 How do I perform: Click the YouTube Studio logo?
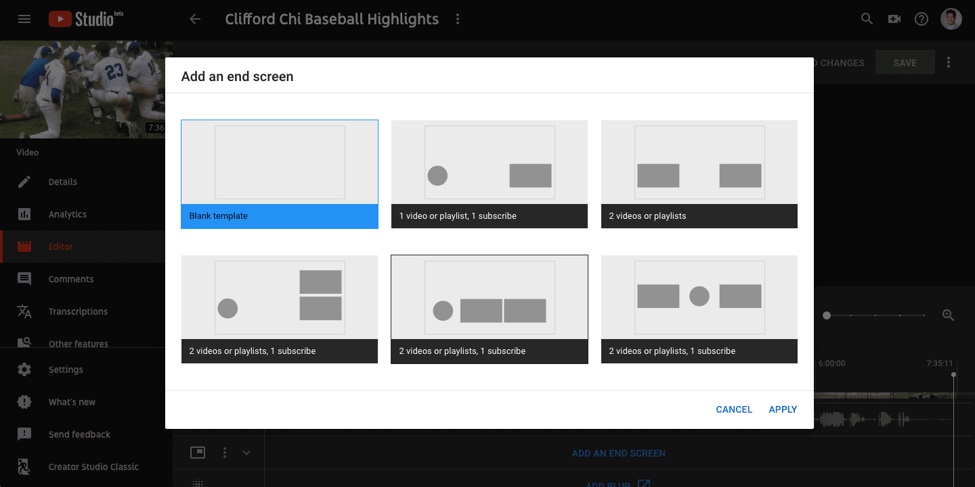[x=86, y=19]
